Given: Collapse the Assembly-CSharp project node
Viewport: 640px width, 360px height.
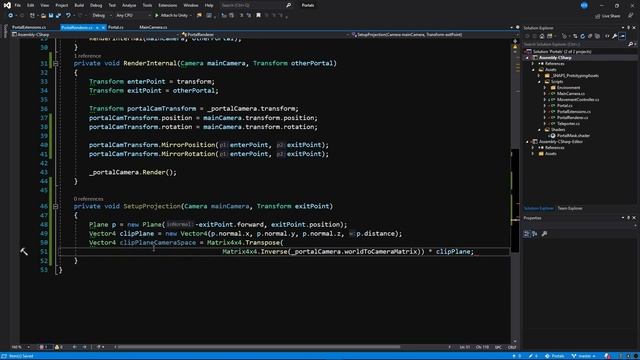Looking at the screenshot, I should [x=527, y=58].
